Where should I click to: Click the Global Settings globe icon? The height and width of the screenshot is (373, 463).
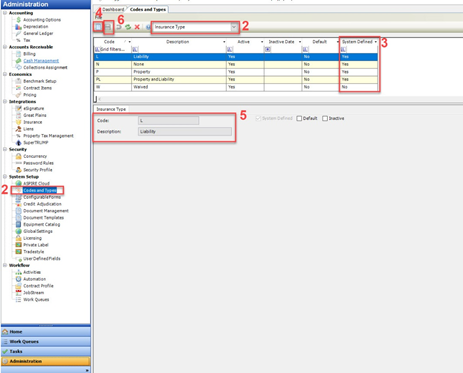click(x=19, y=231)
